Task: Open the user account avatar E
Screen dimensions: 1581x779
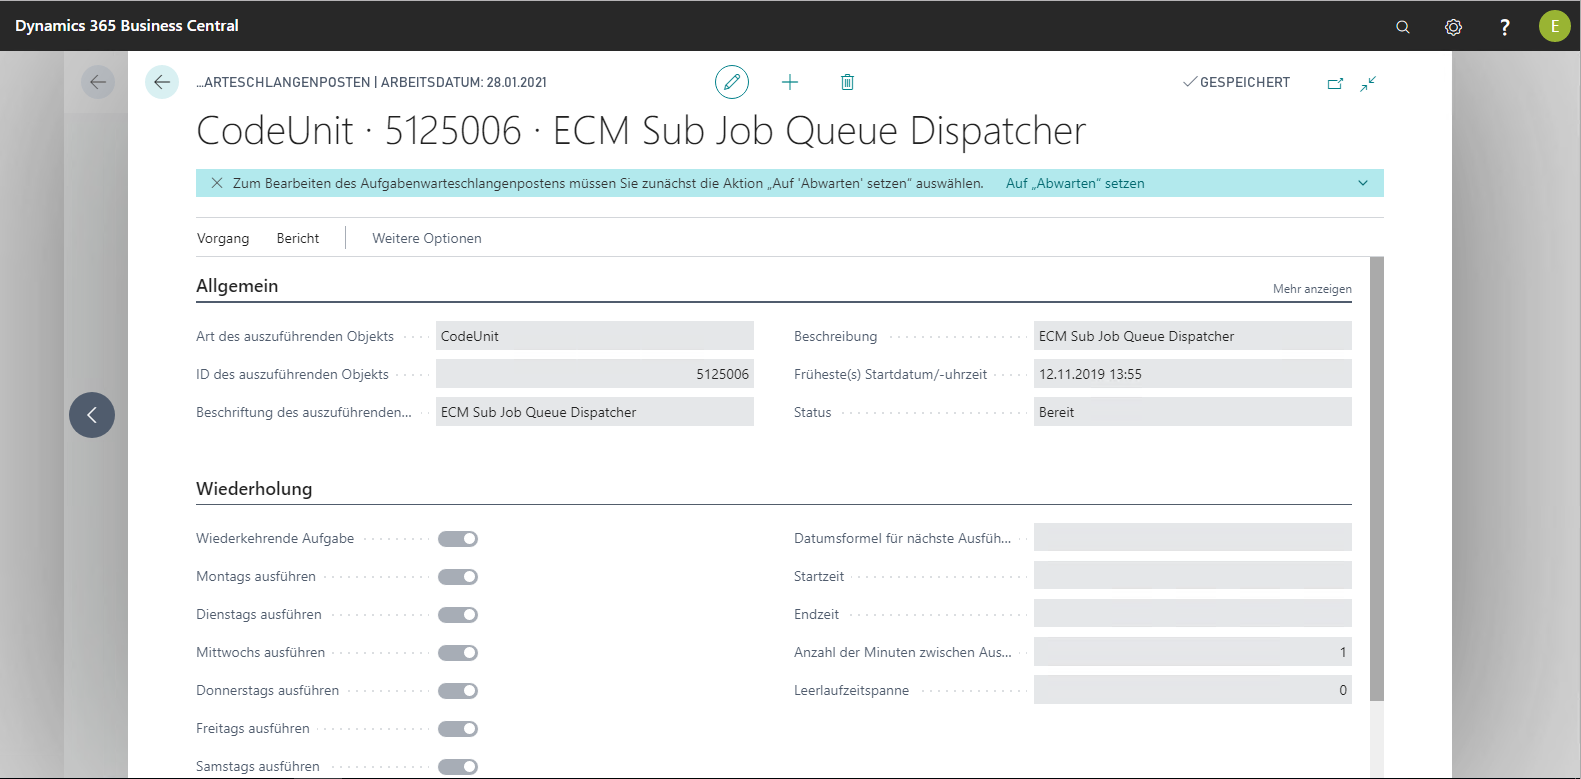Action: (x=1555, y=26)
